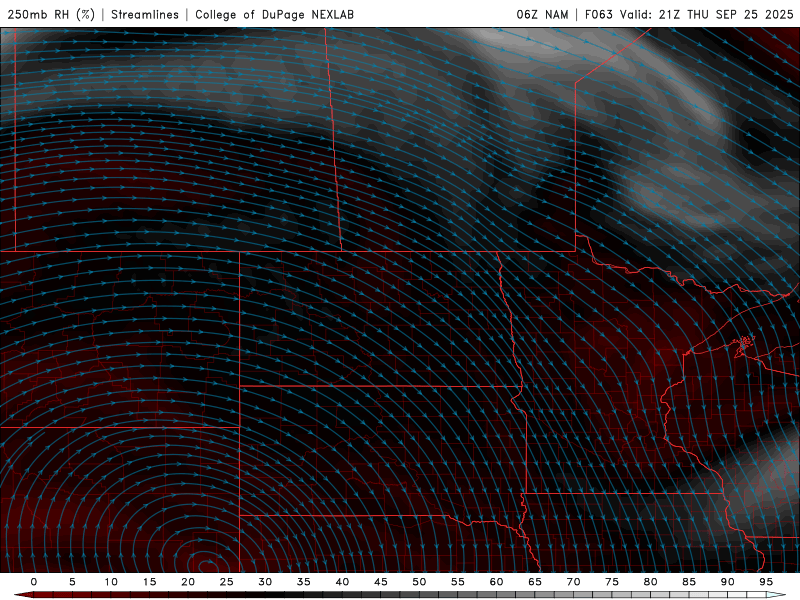This screenshot has height=600, width=800.
Task: Click the '55' color scale label
Action: [458, 582]
